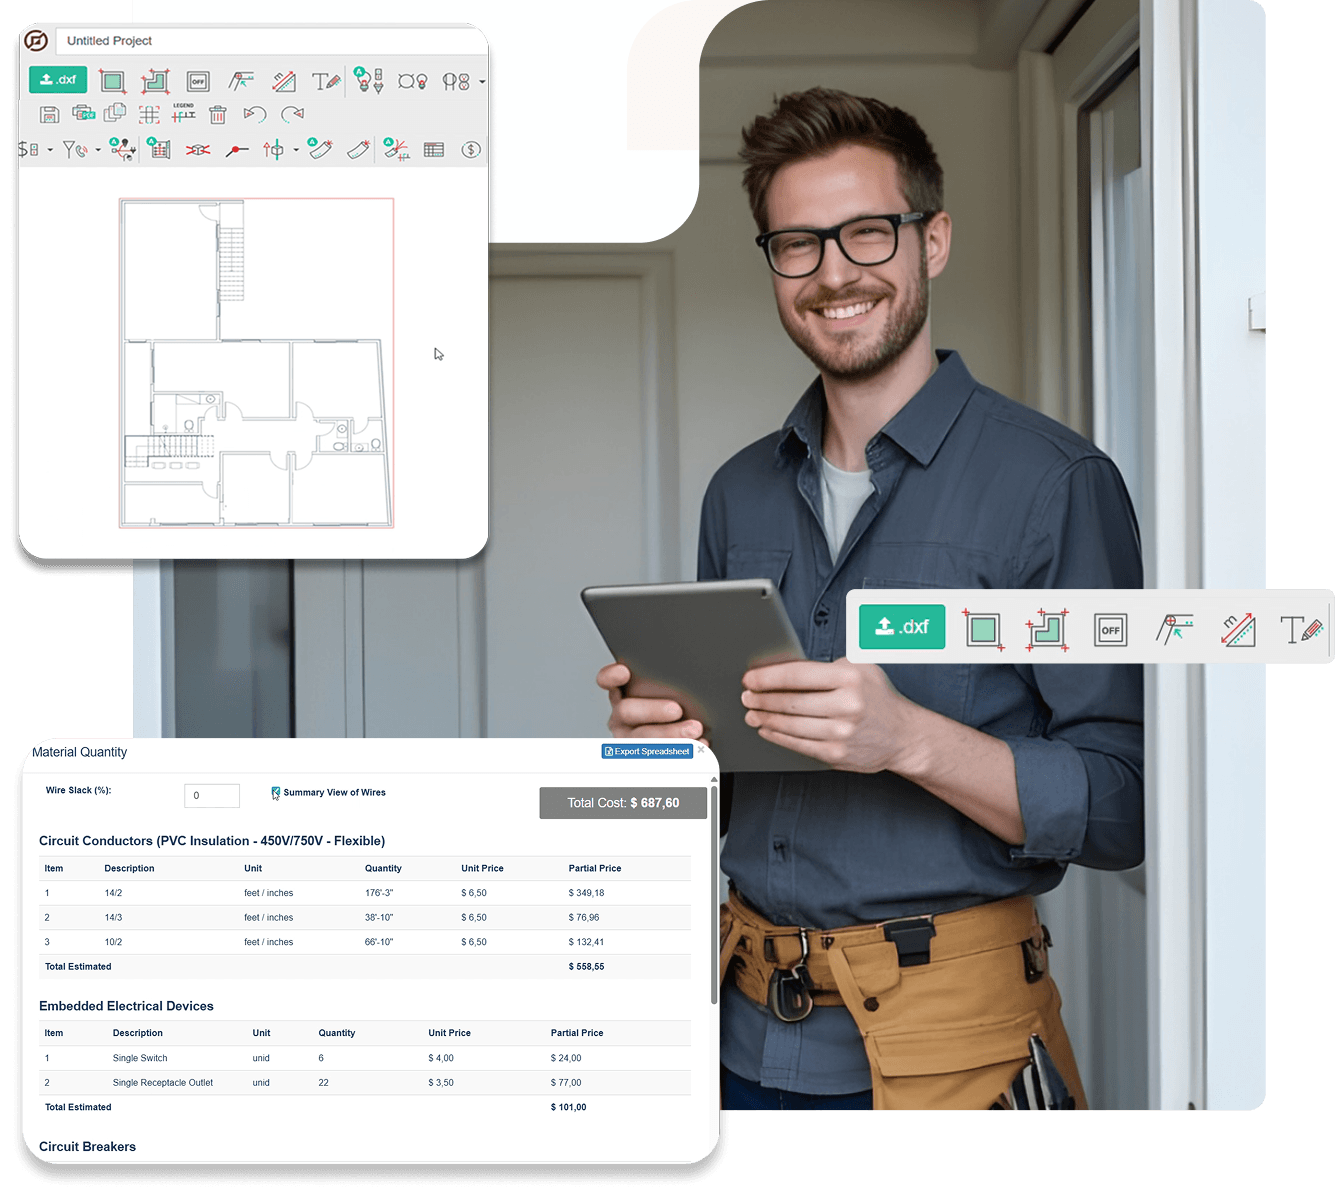Expand dropdown beside the telephone wiring tool
Image resolution: width=1344 pixels, height=1191 pixels.
pyautogui.click(x=97, y=150)
